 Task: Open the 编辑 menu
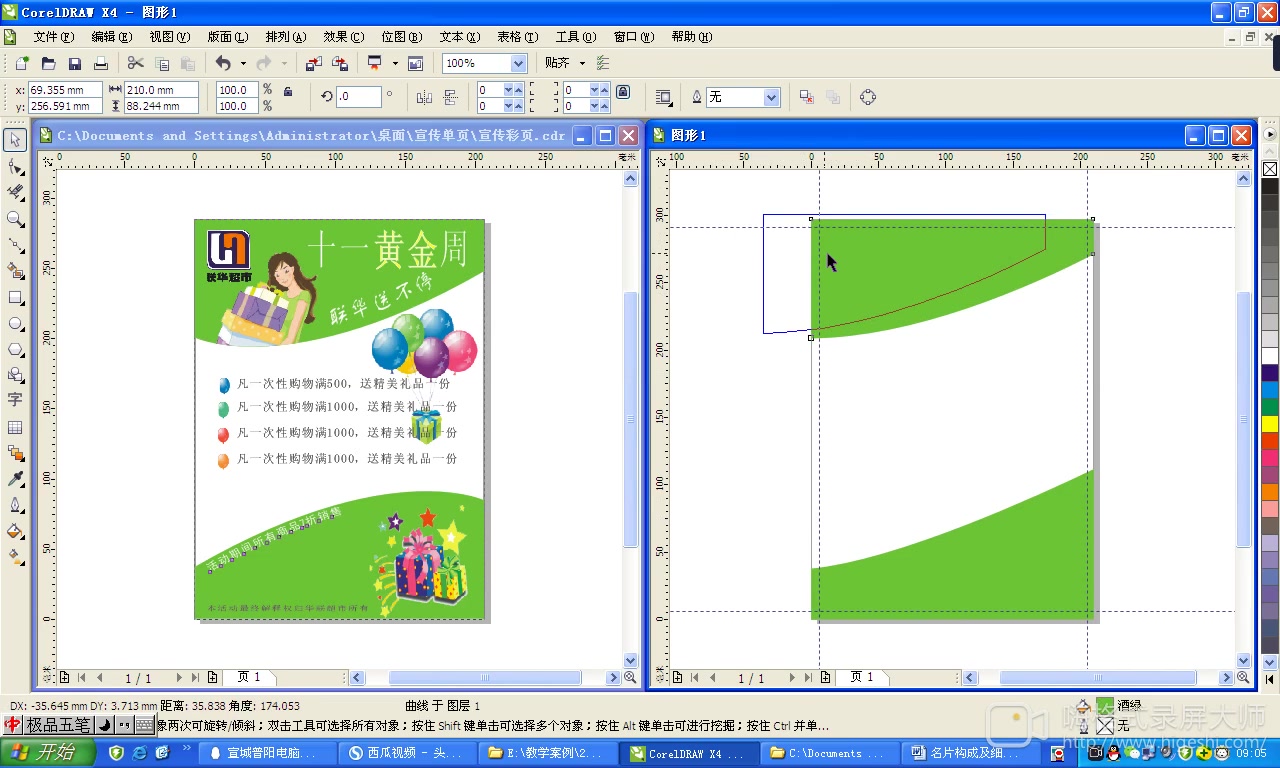click(111, 37)
